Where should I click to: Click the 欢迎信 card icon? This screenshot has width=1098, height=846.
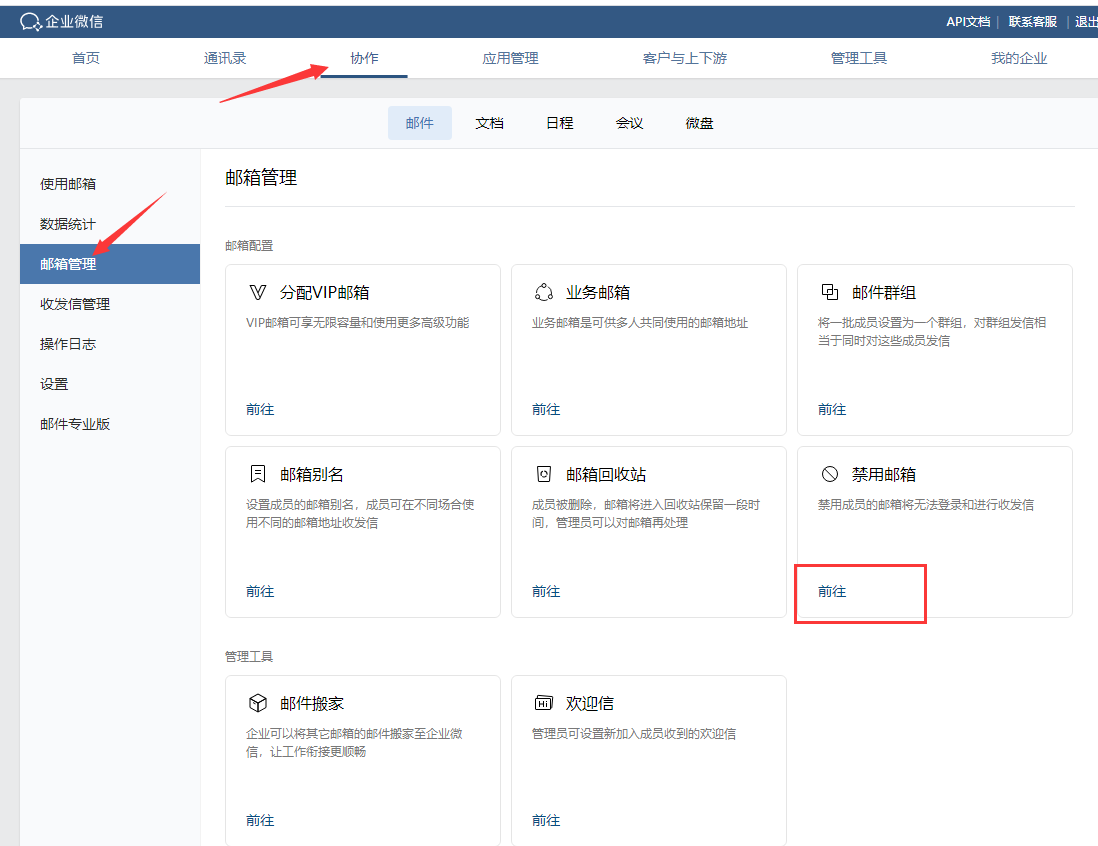tap(544, 703)
